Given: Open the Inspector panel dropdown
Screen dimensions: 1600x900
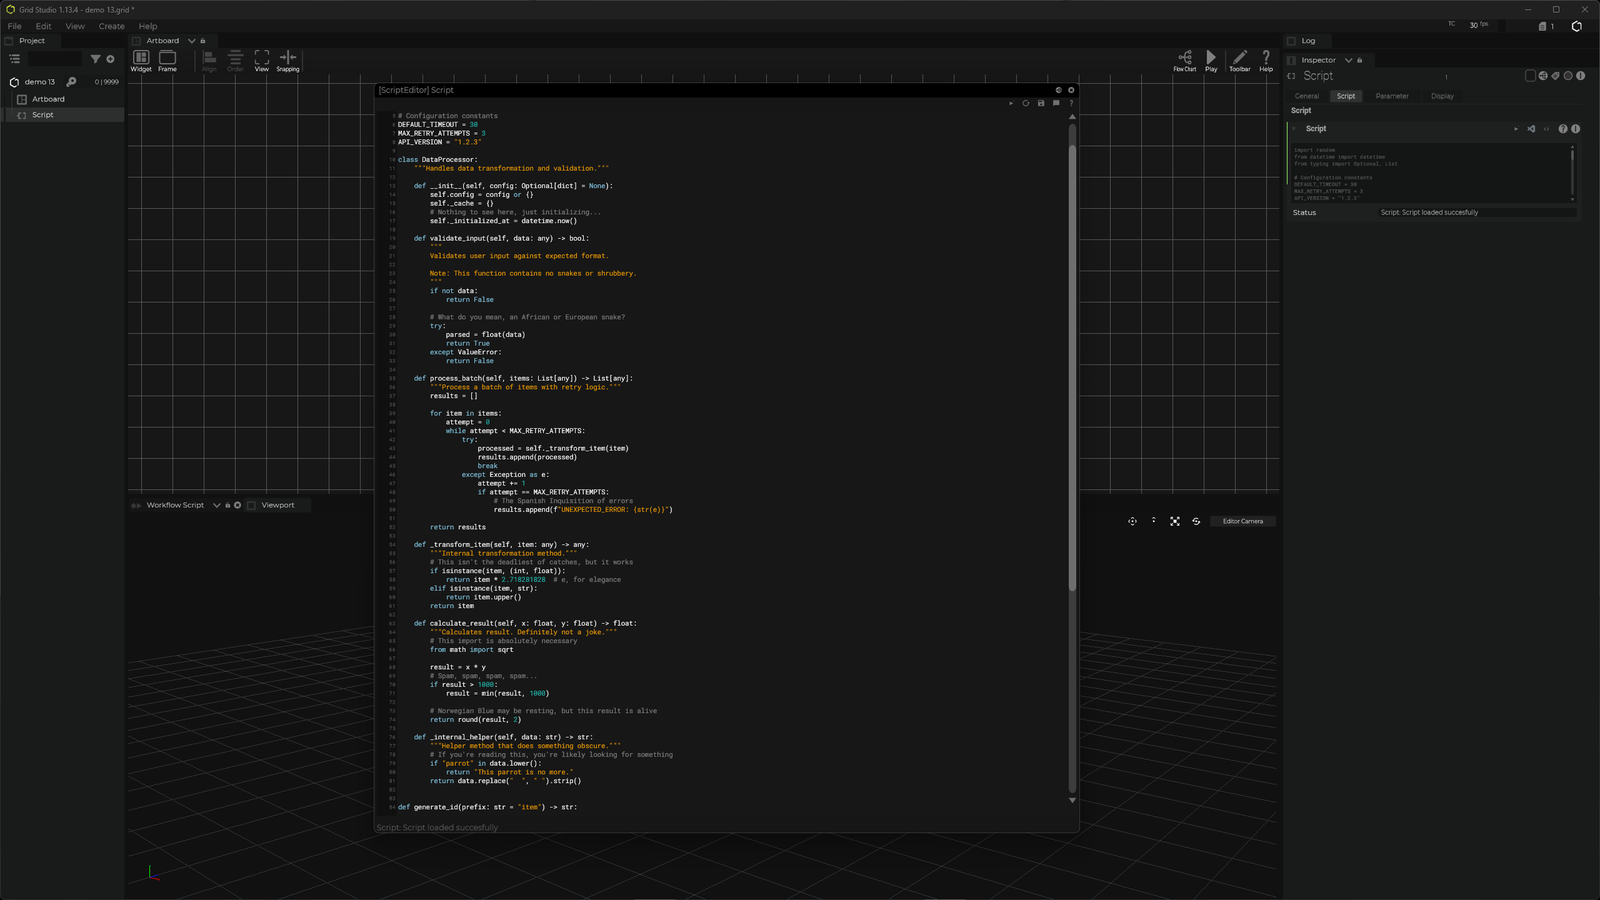Looking at the screenshot, I should [1348, 60].
